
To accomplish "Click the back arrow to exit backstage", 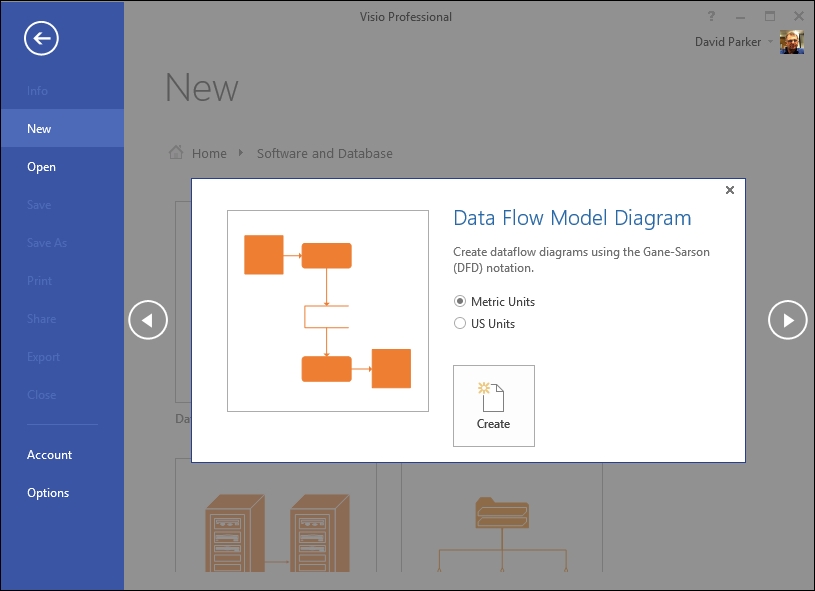I will tap(39, 38).
